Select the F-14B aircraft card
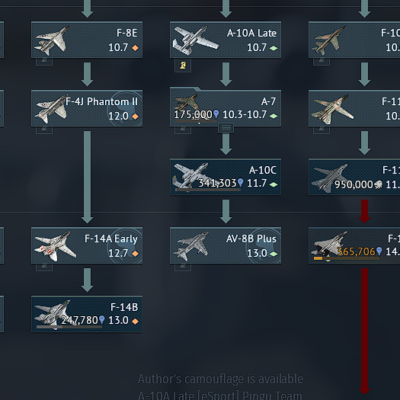This screenshot has width=400, height=400. click(x=87, y=315)
